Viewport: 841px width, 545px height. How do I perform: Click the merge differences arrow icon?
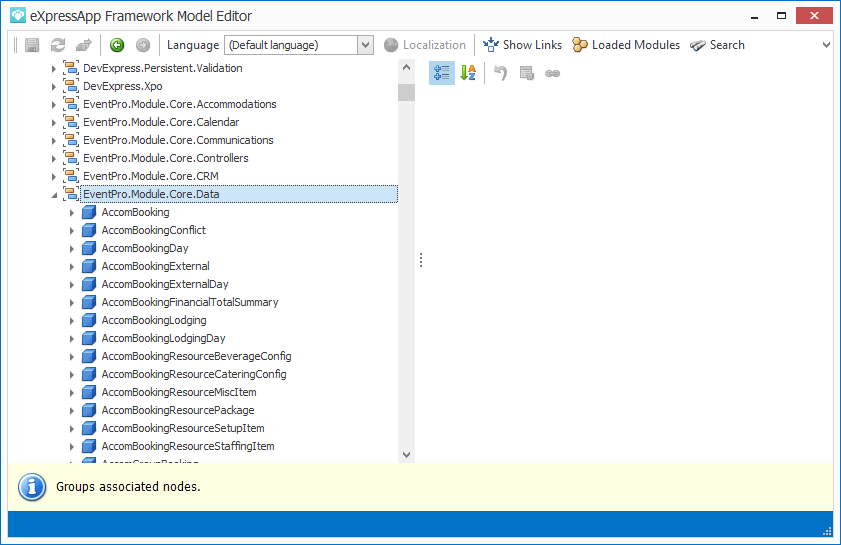tap(84, 45)
